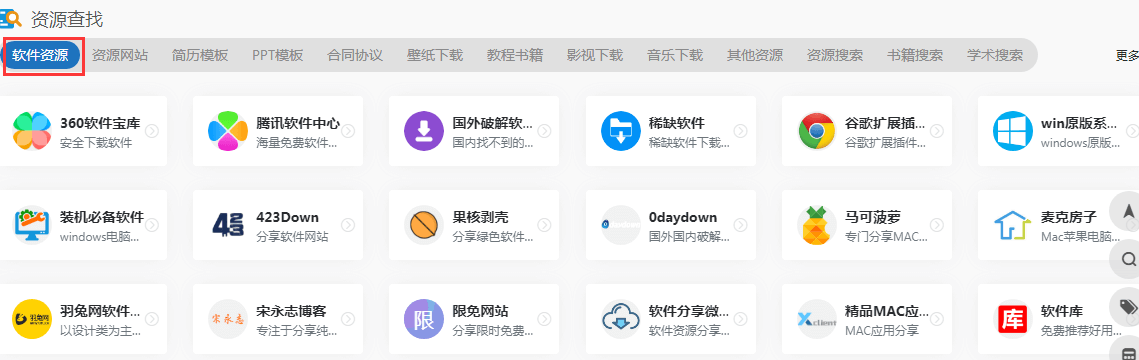Click the 资源查找 search logo icon
Image resolution: width=1139 pixels, height=360 pixels.
[x=11, y=18]
